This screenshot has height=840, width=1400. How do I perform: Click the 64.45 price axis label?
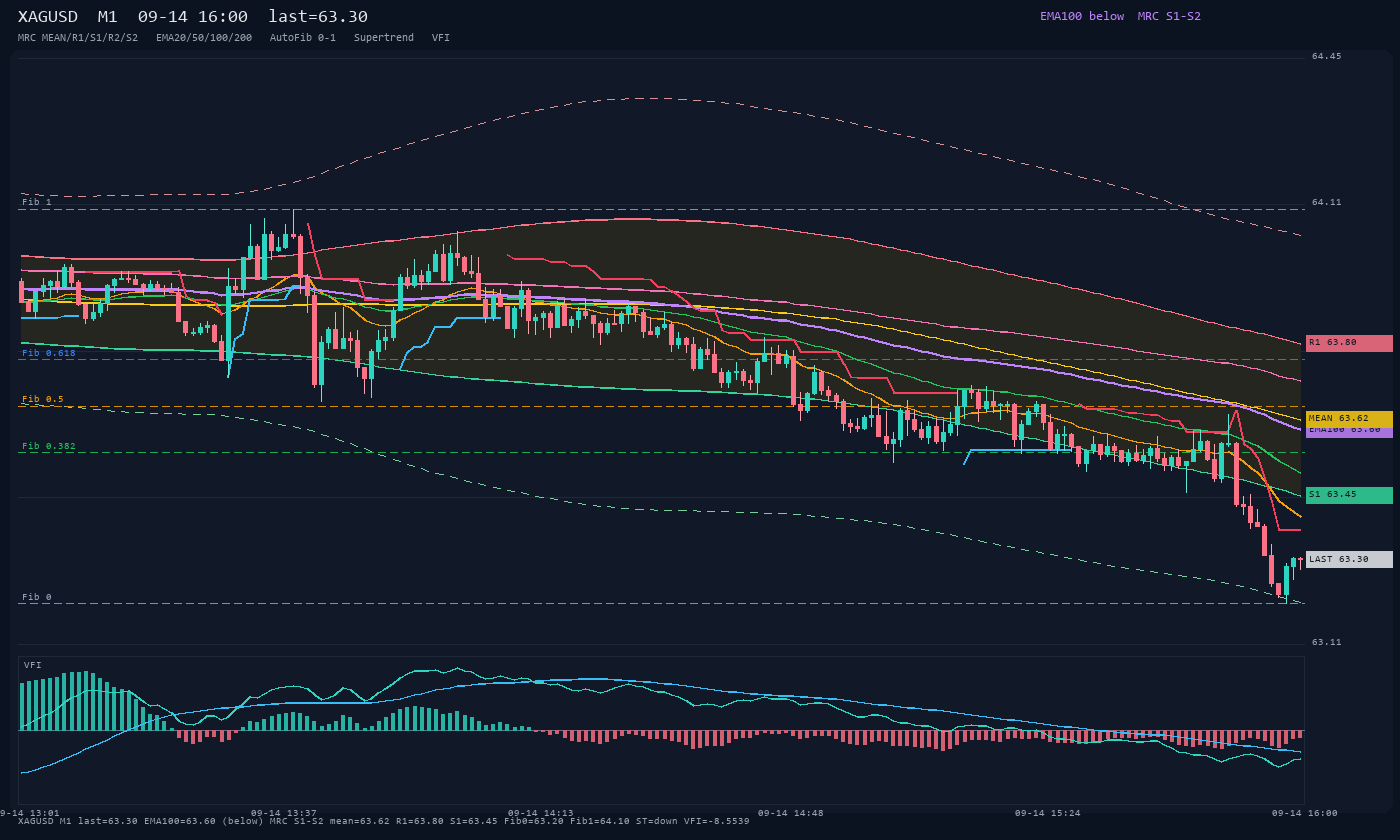tap(1327, 57)
